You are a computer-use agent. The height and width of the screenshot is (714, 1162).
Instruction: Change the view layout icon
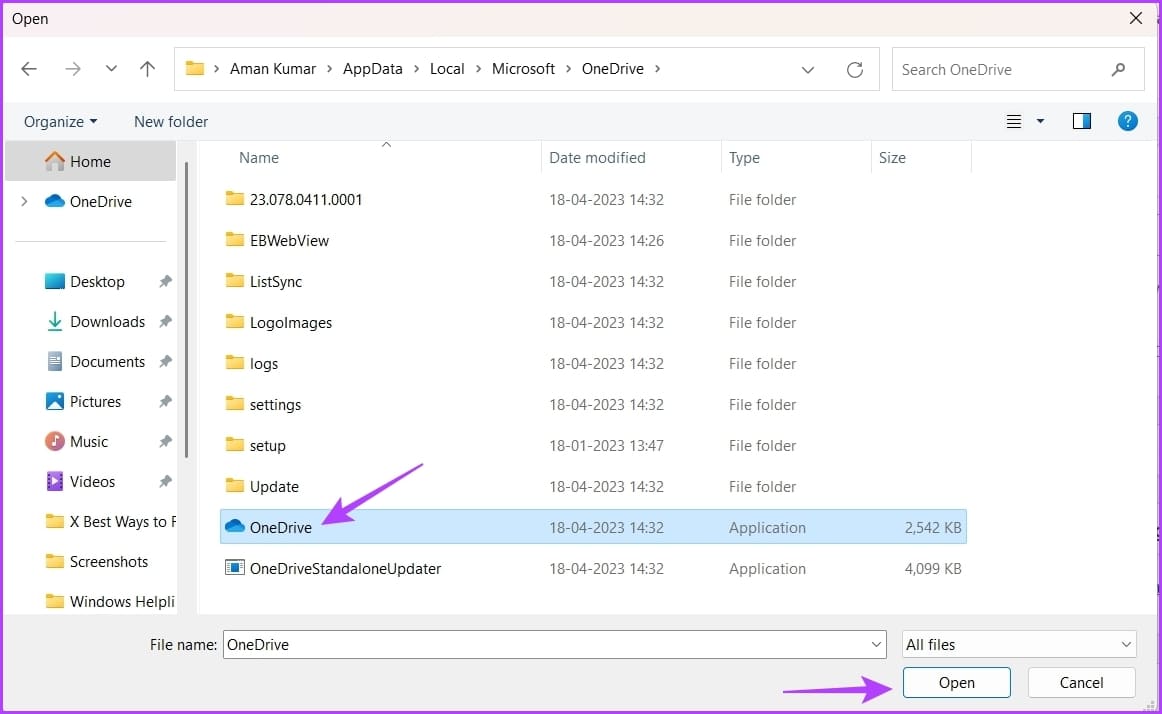(1014, 122)
